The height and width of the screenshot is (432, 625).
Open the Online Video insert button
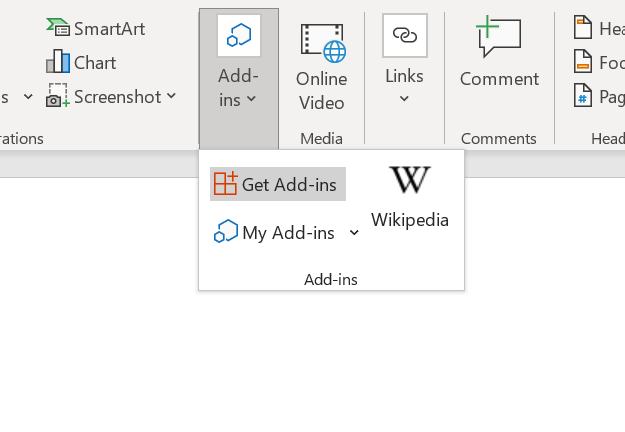322,66
